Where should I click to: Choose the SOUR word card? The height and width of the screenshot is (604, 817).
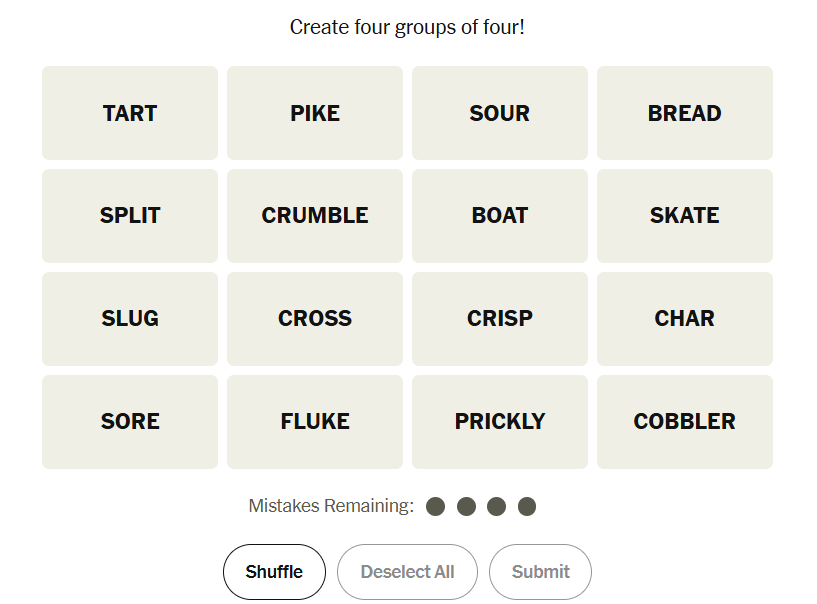coord(500,113)
